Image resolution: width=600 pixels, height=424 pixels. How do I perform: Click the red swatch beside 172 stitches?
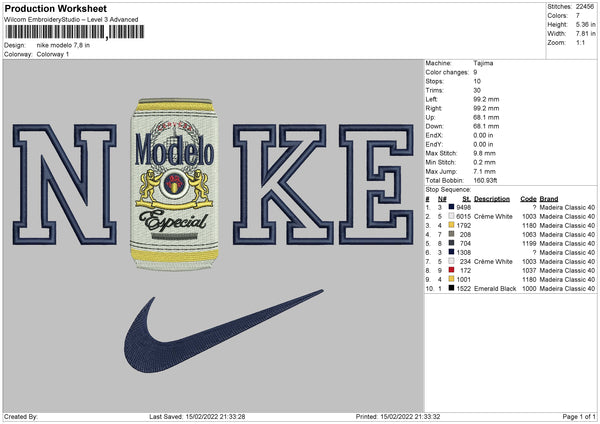451,270
